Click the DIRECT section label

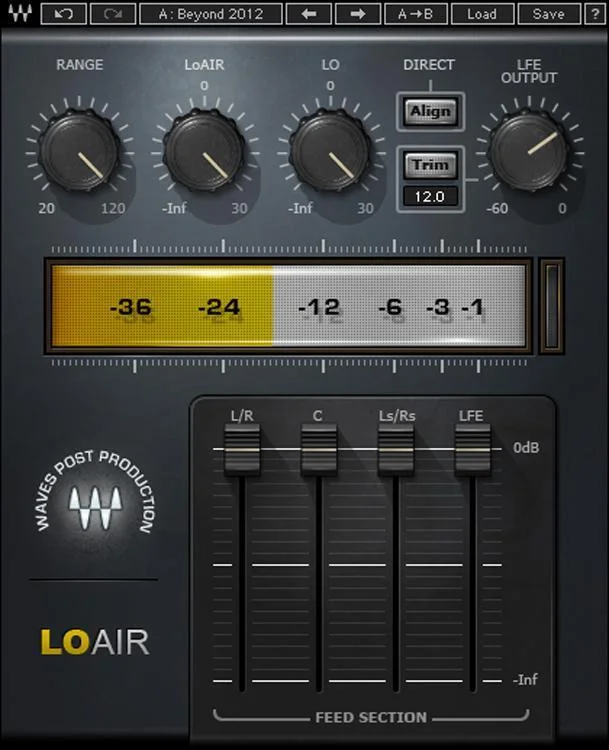[x=429, y=65]
